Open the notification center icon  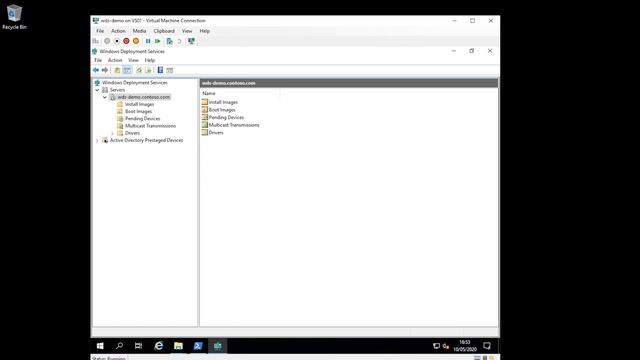click(487, 346)
